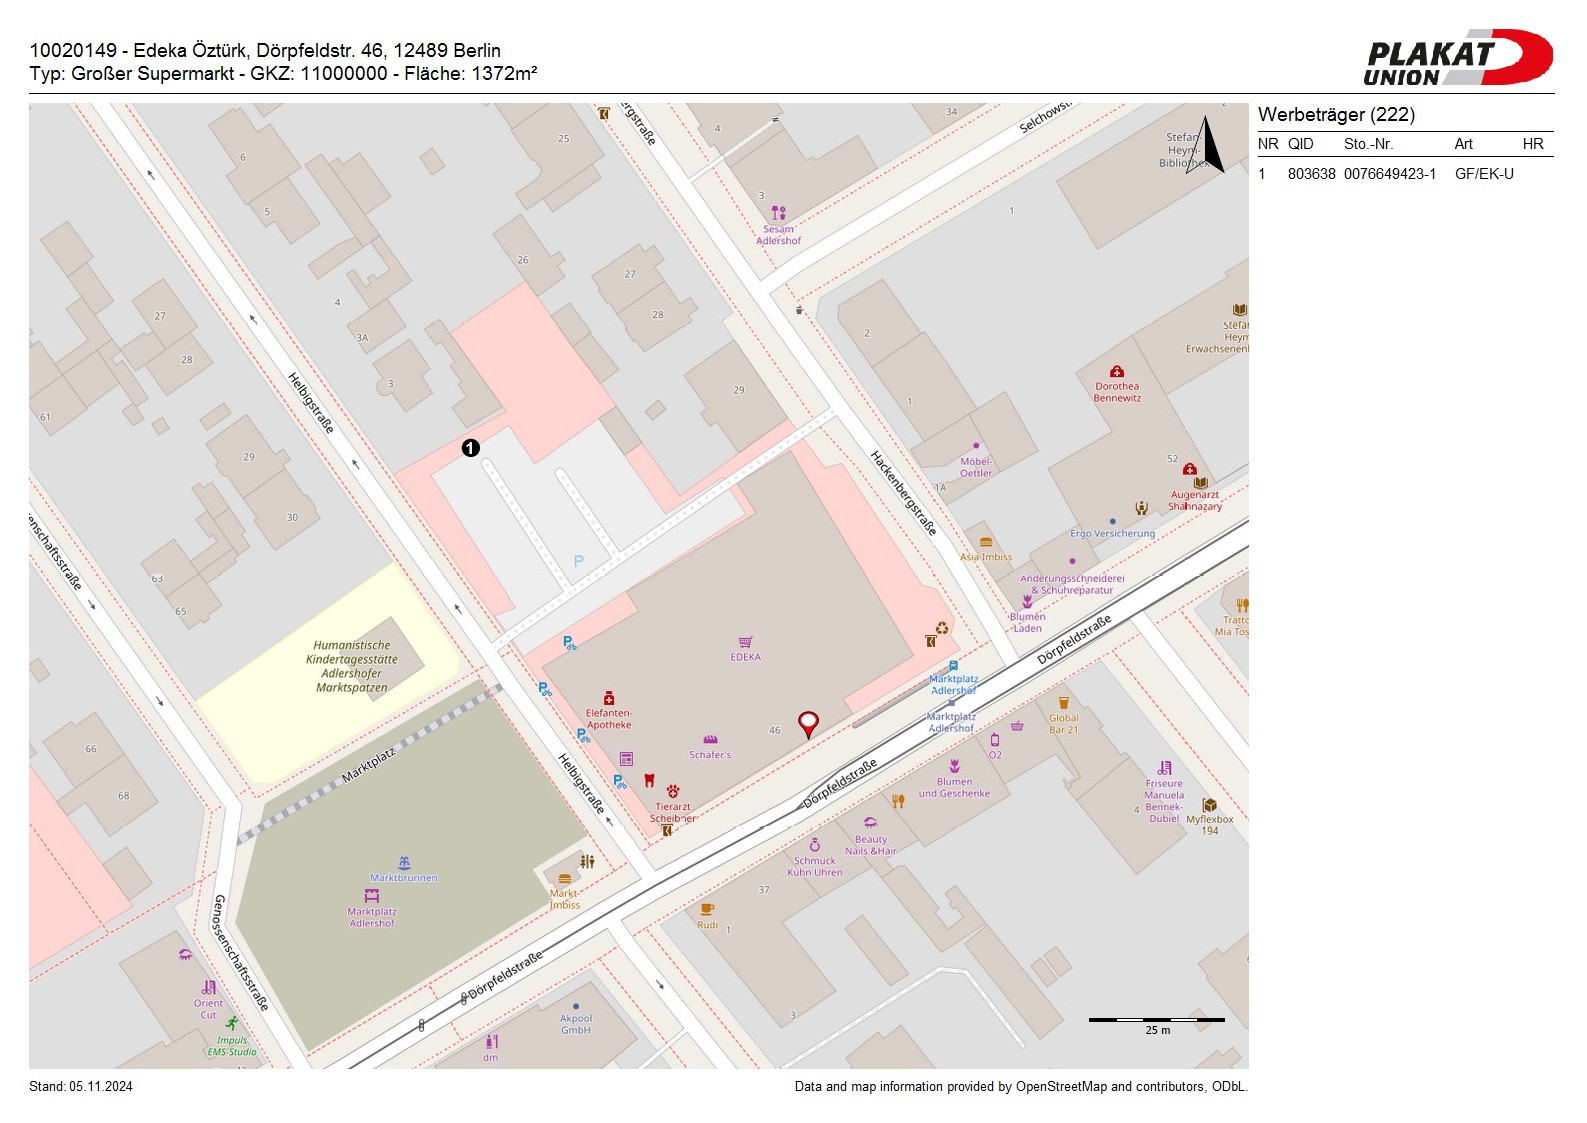Click the OpenStreetMap attribution text
This screenshot has width=1587, height=1123.
tap(1020, 1087)
